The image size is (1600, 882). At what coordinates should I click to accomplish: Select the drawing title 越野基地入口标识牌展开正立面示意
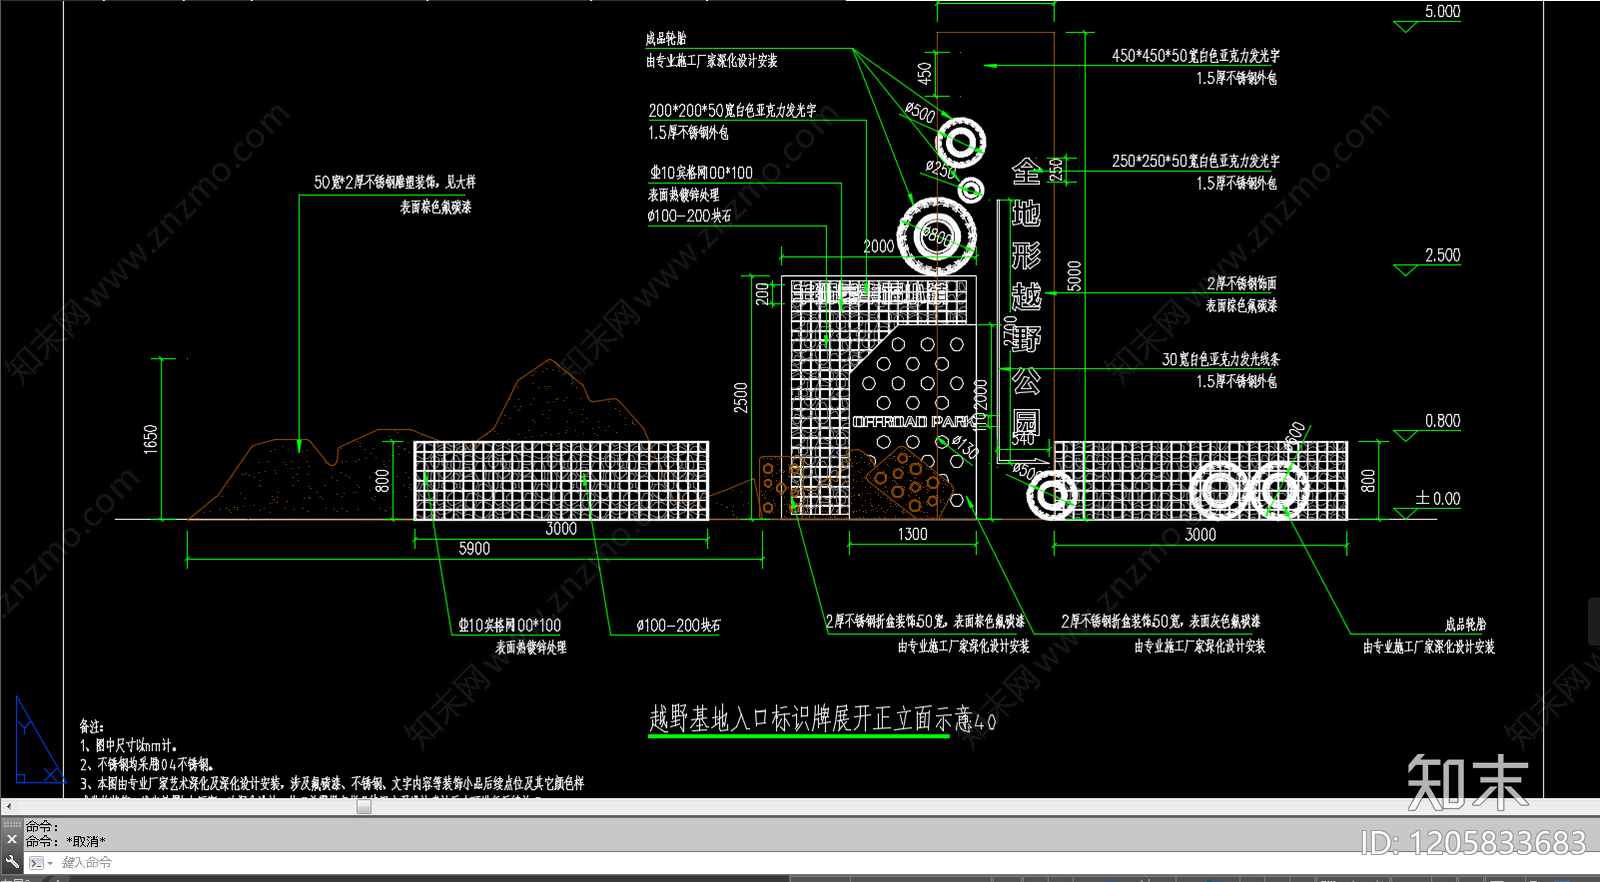point(810,718)
